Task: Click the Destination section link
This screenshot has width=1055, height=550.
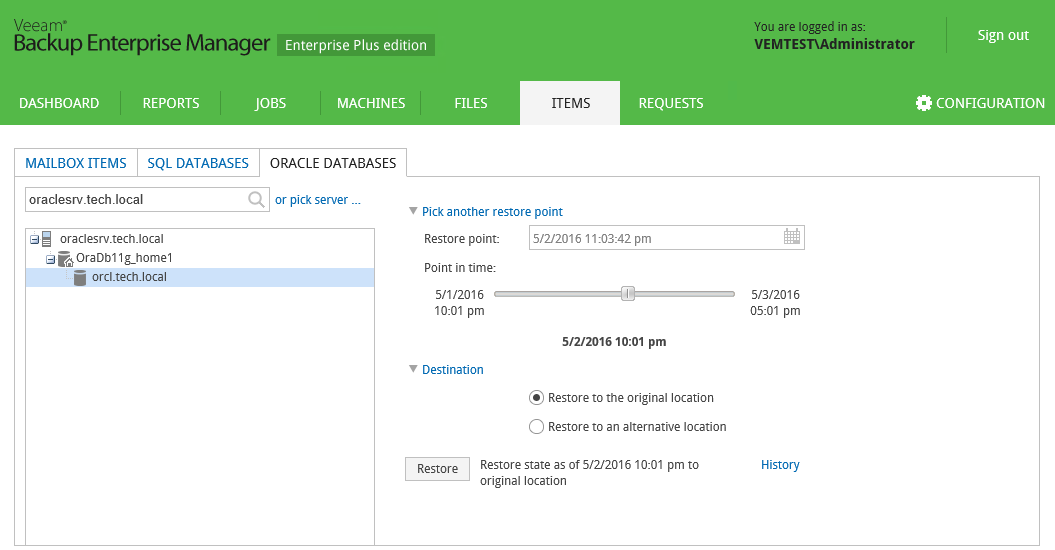Action: (452, 370)
